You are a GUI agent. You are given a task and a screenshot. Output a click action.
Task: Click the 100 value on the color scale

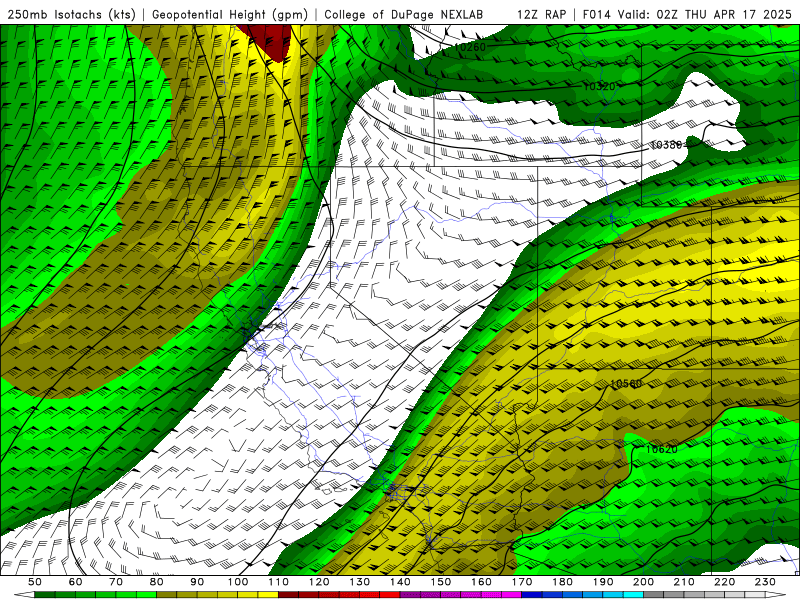(x=238, y=582)
